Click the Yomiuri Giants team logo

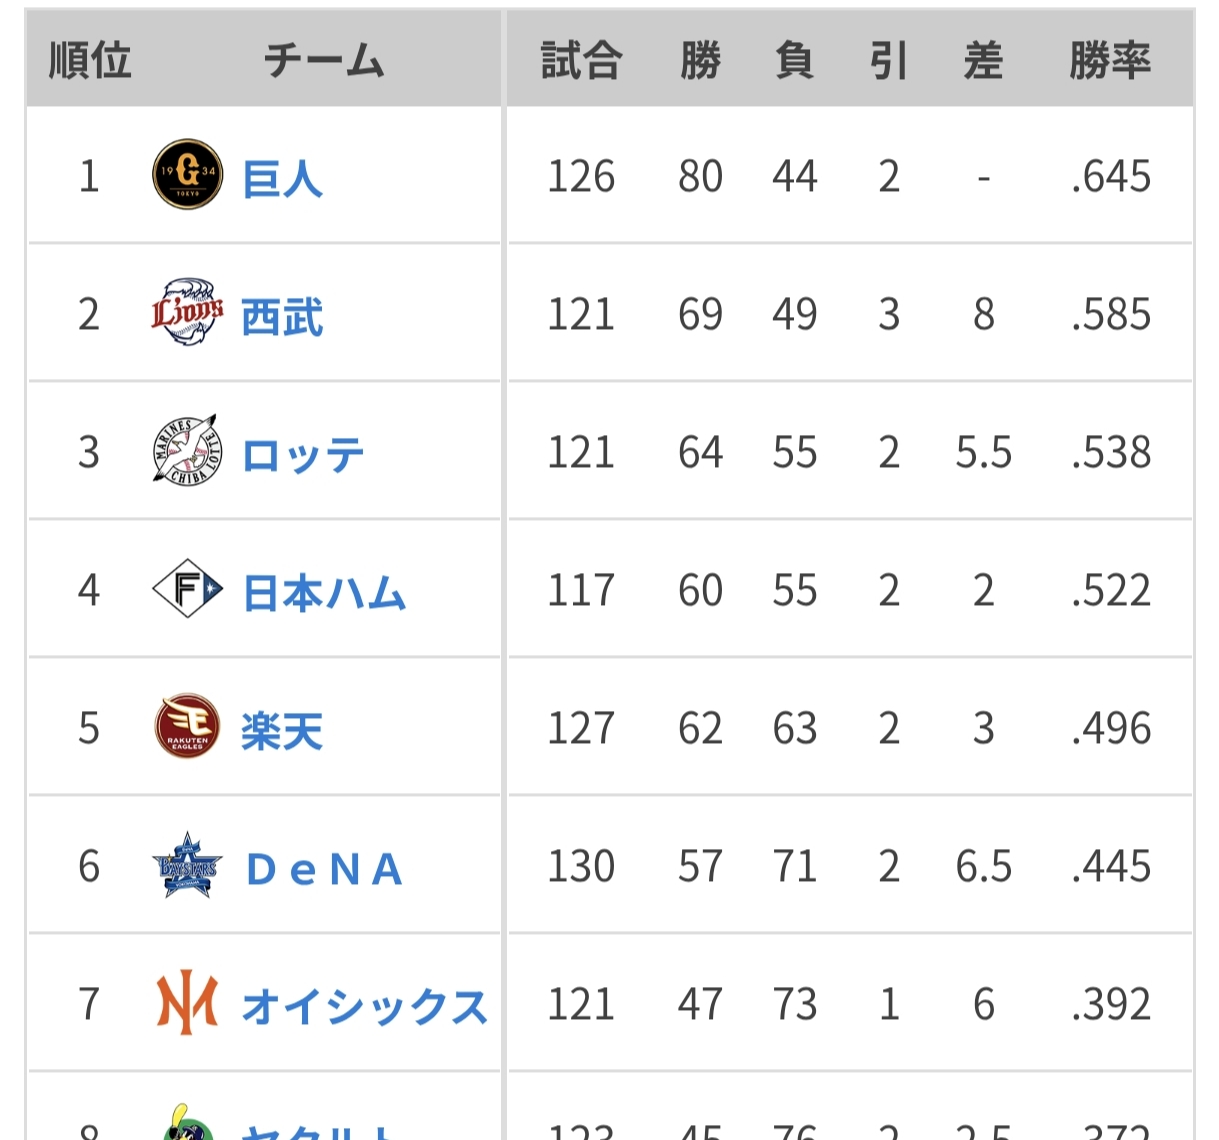(188, 175)
